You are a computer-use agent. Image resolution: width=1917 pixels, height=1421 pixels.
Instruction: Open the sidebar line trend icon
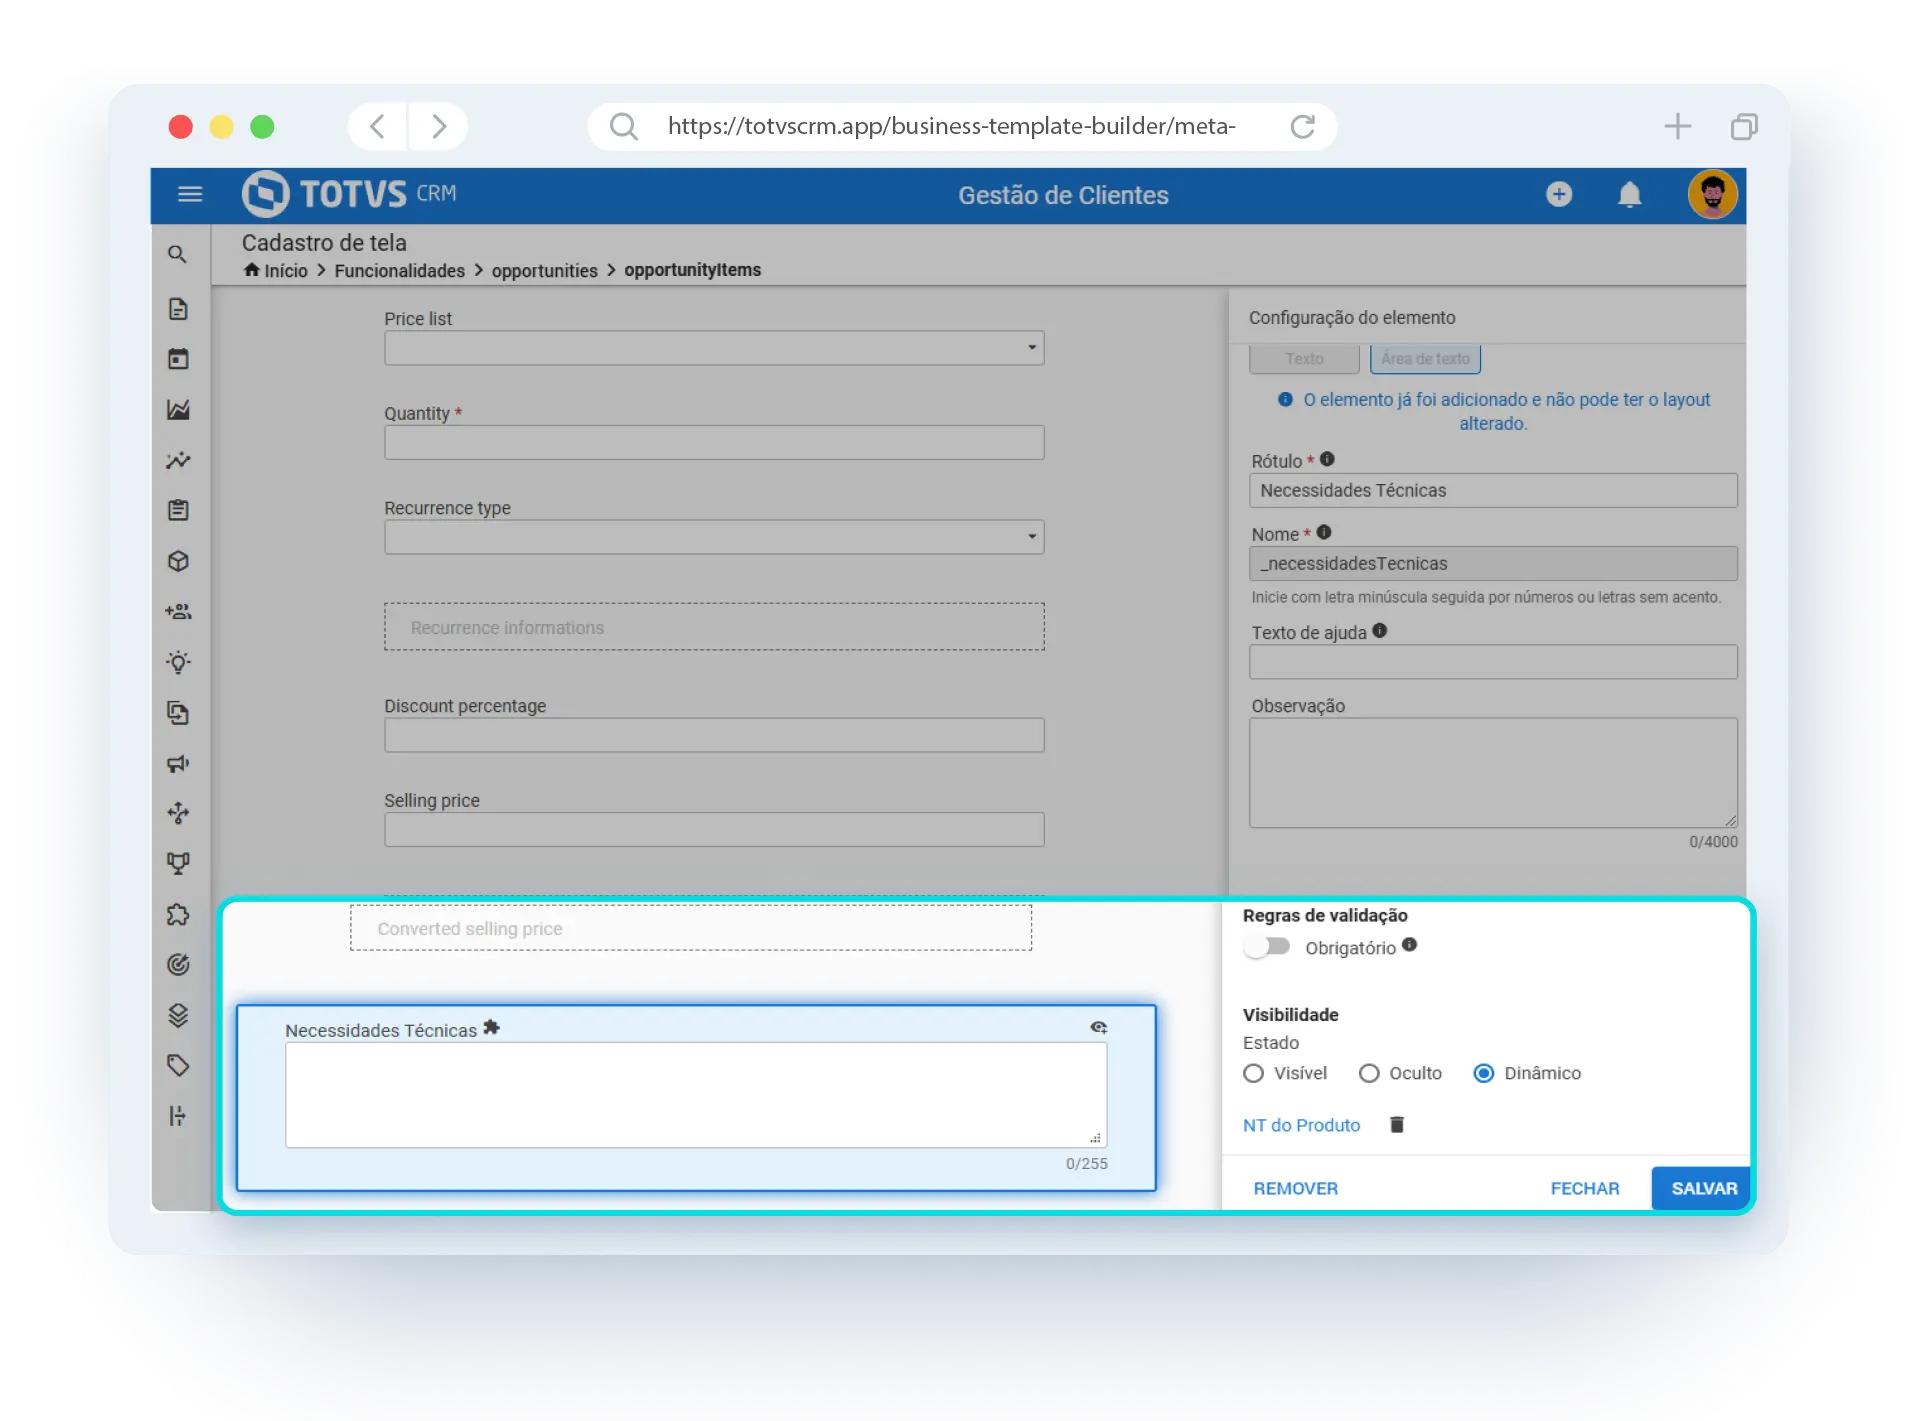pyautogui.click(x=178, y=460)
